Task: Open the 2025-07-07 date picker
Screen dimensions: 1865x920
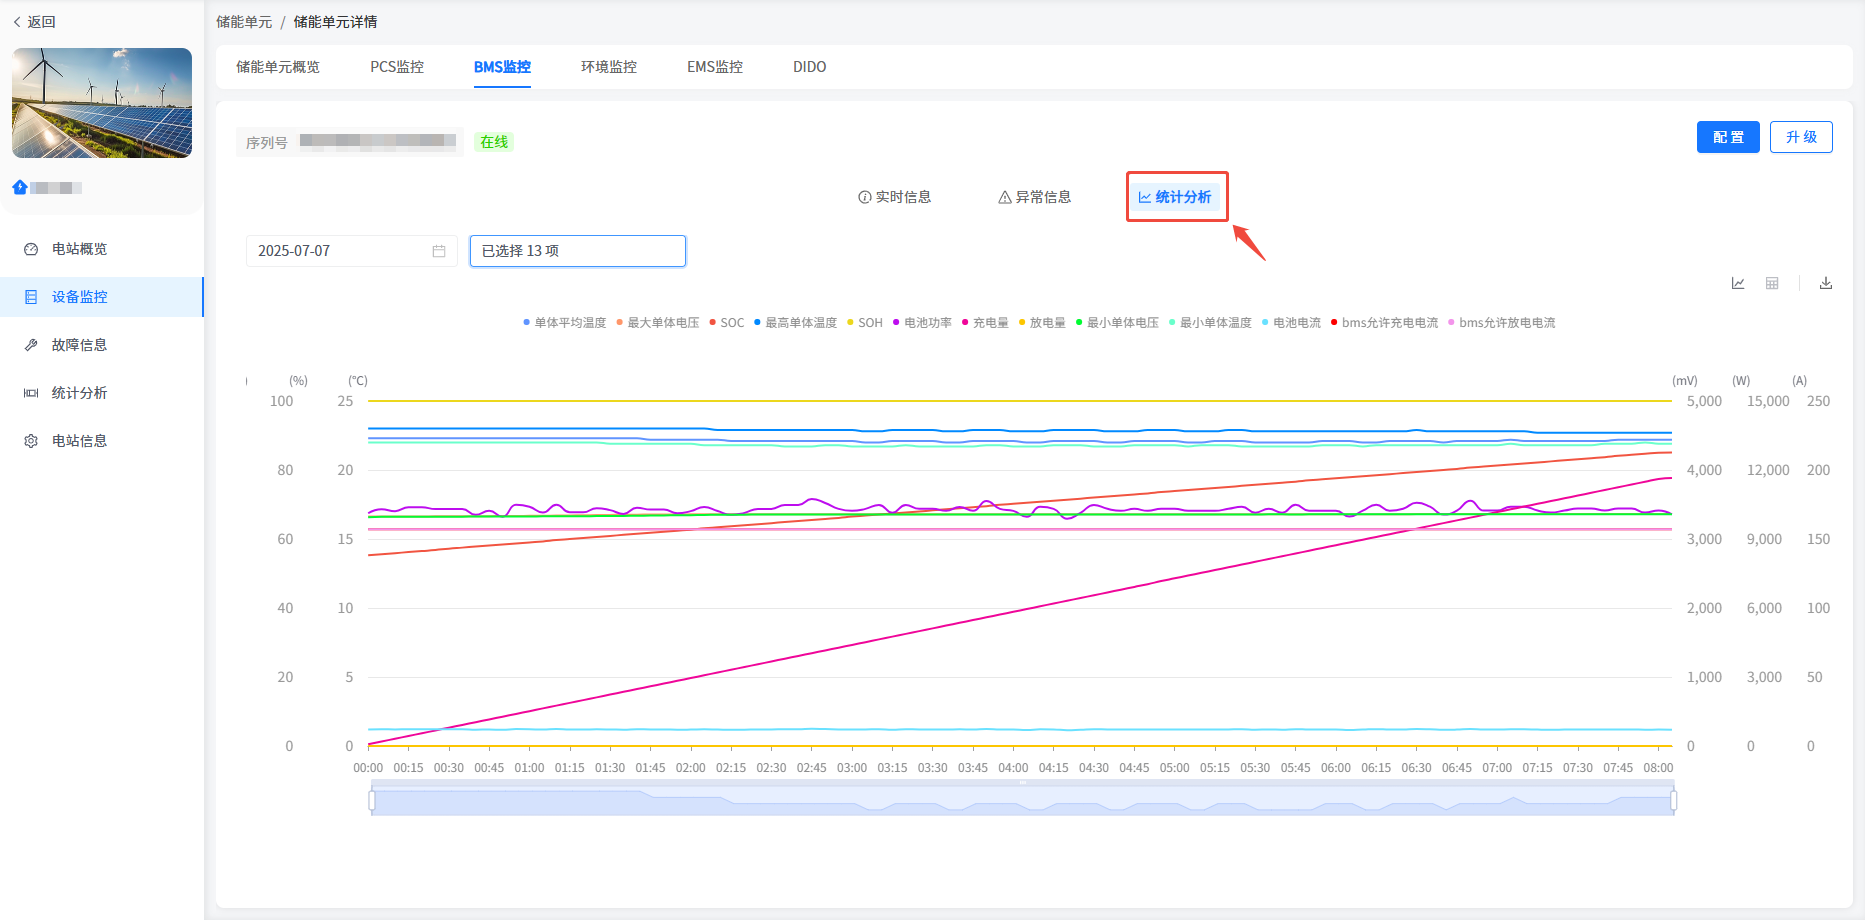Action: click(340, 251)
